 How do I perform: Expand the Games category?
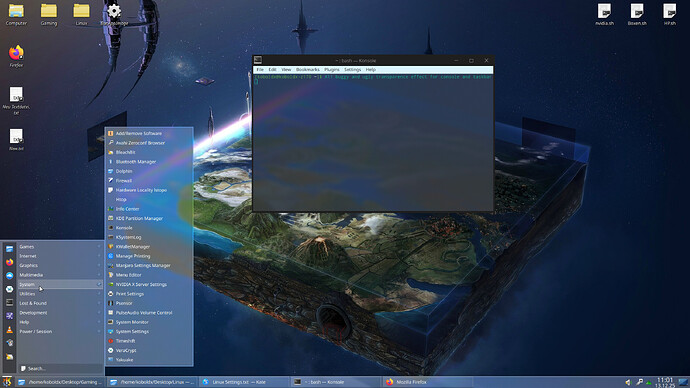[x=60, y=247]
